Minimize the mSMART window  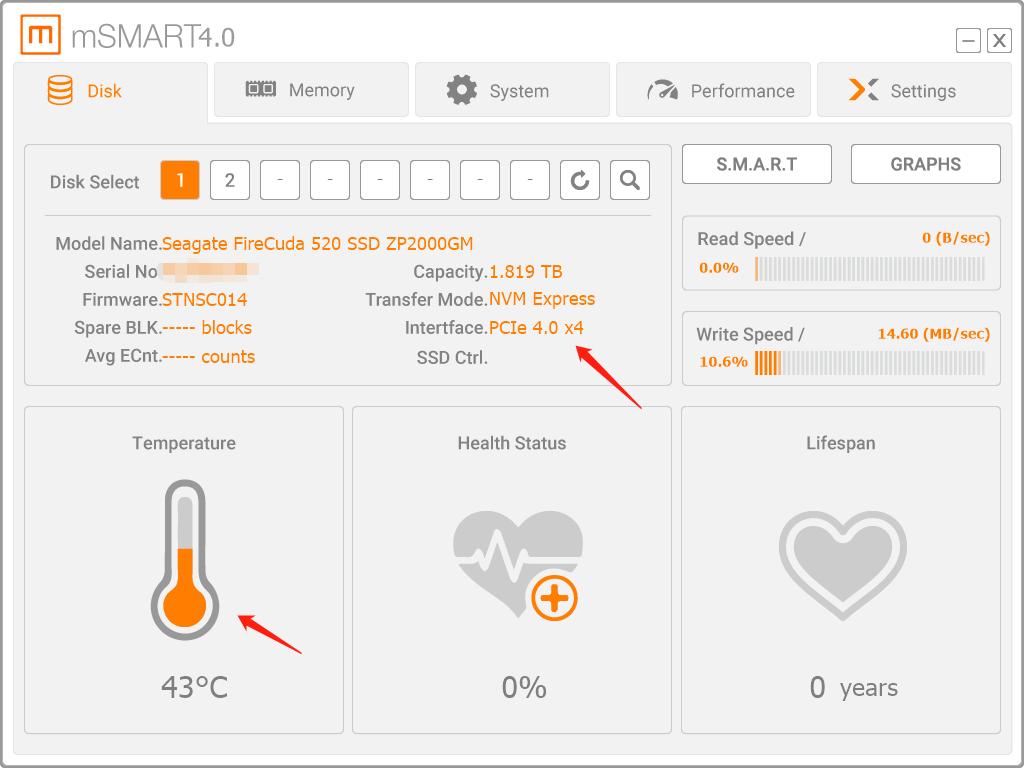(968, 40)
